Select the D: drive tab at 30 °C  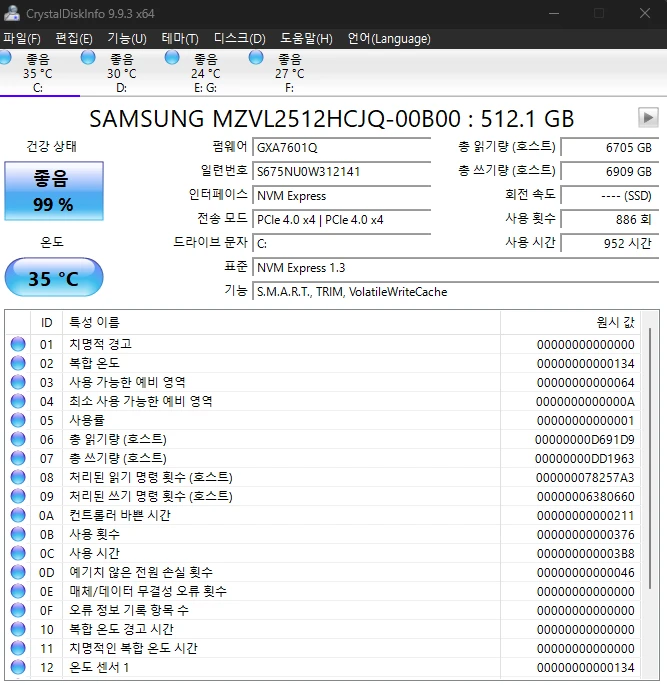click(x=121, y=73)
